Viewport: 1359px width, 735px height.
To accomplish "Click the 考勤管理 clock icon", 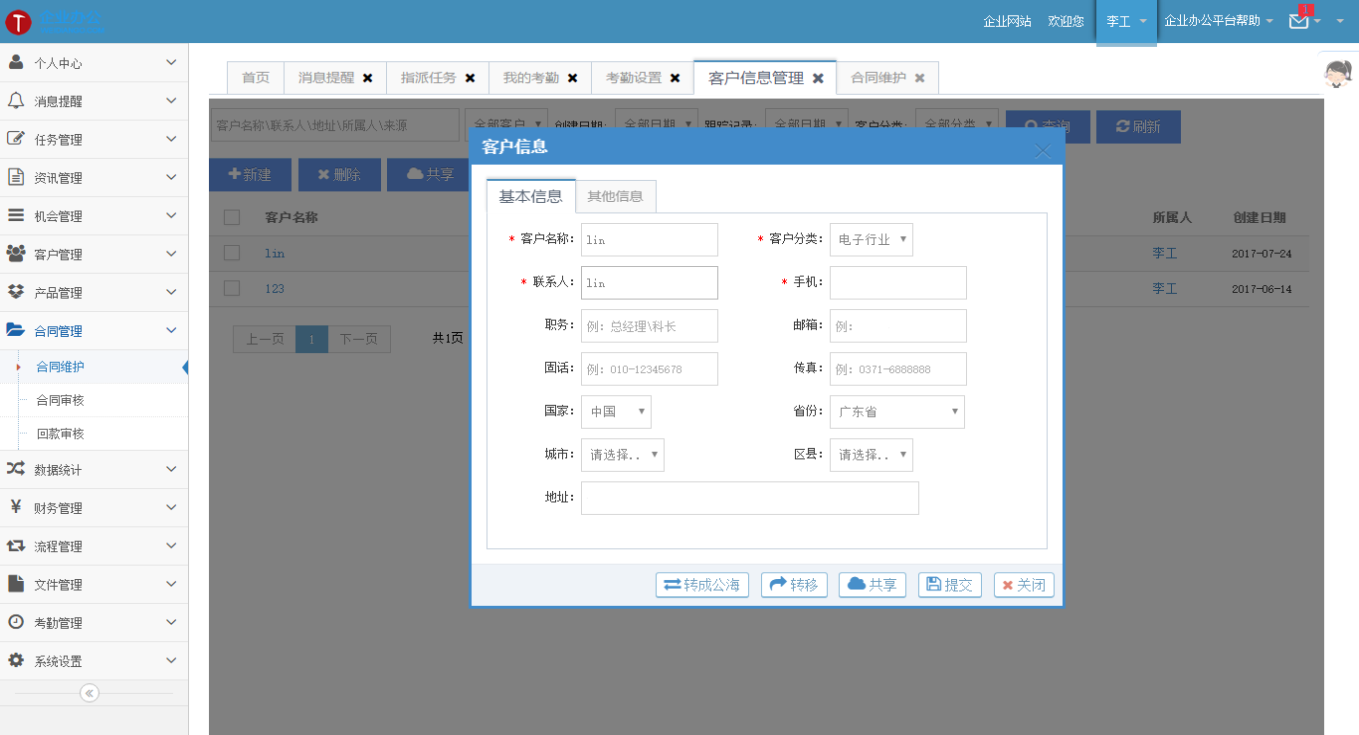I will click(x=16, y=622).
